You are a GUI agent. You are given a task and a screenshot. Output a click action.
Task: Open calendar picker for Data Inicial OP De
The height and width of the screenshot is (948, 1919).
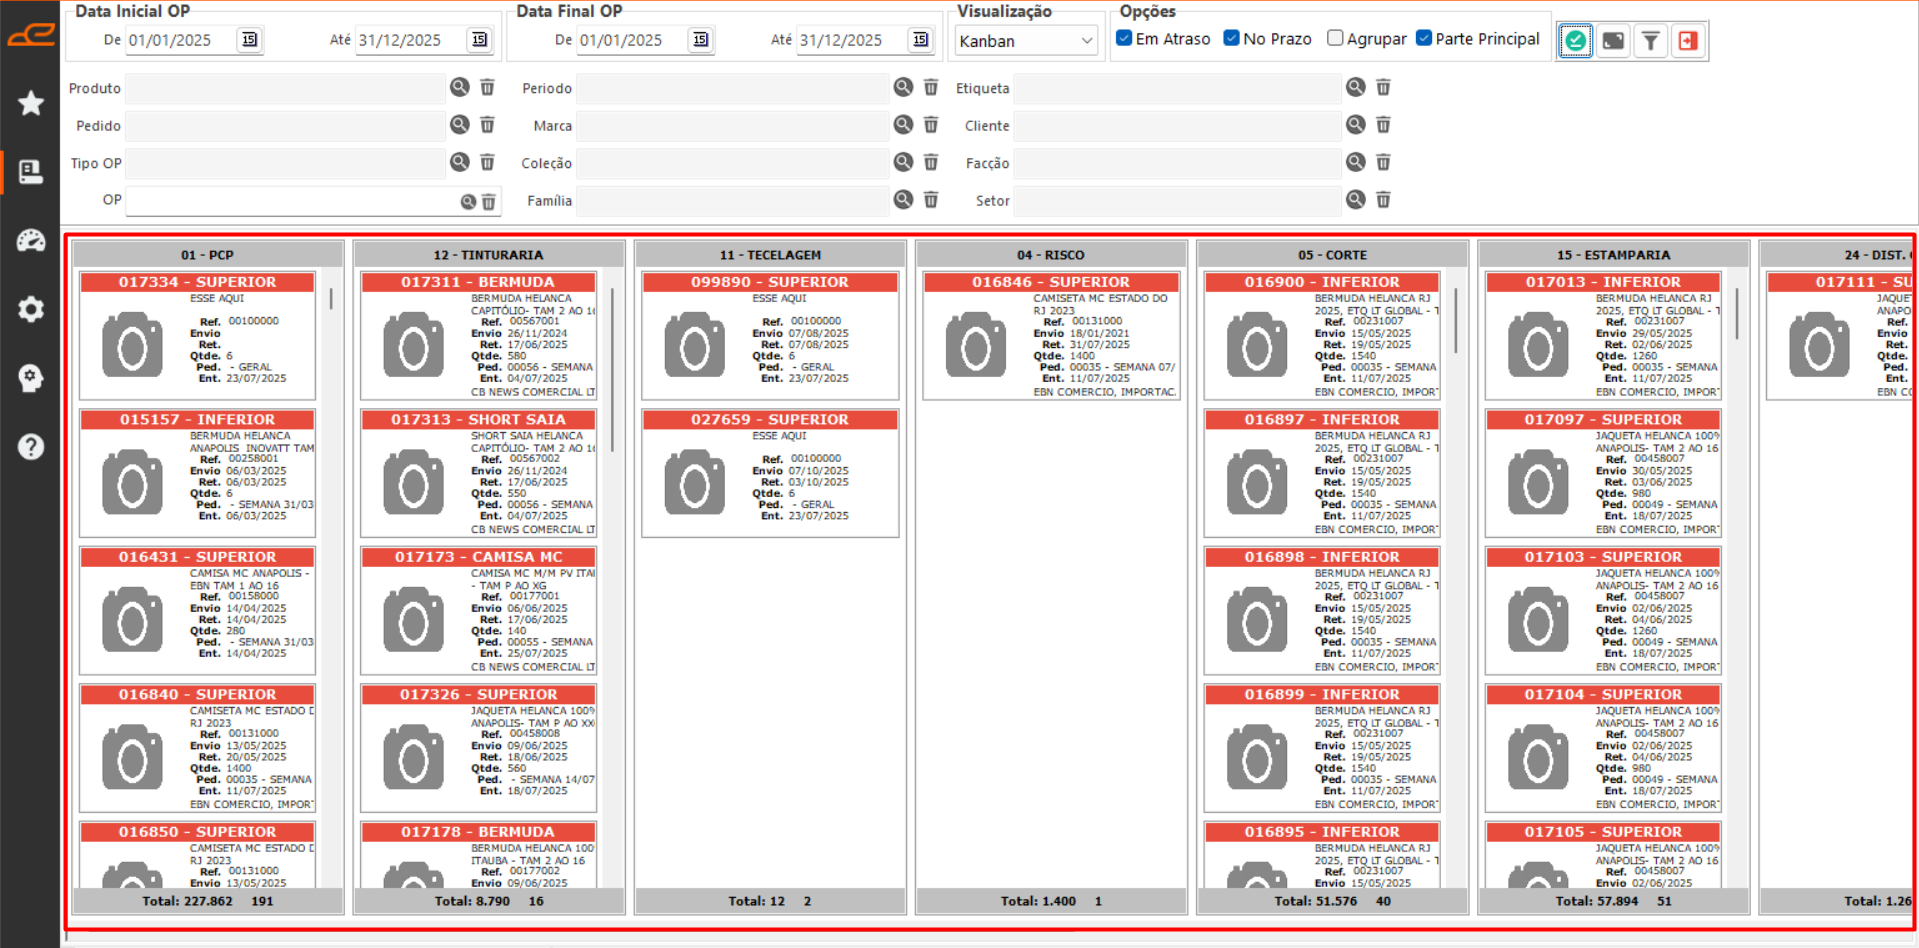click(249, 40)
